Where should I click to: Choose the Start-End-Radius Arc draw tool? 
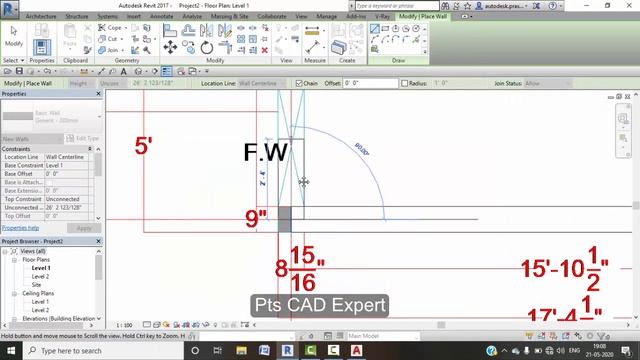[375, 40]
